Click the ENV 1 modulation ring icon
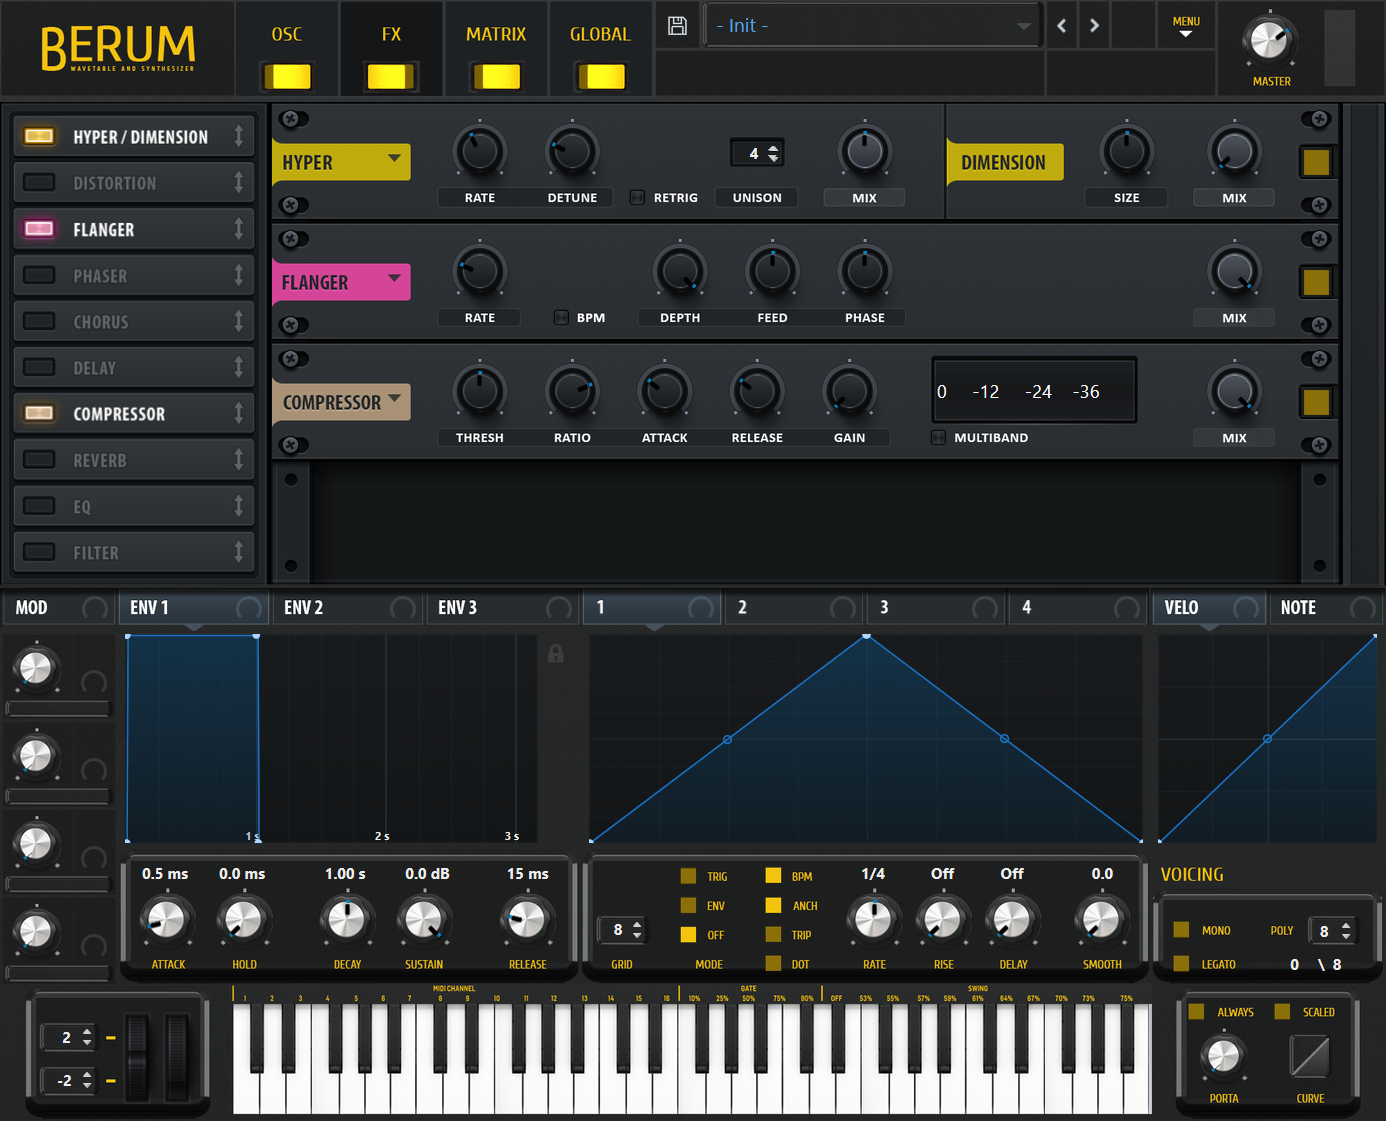1386x1121 pixels. point(249,608)
